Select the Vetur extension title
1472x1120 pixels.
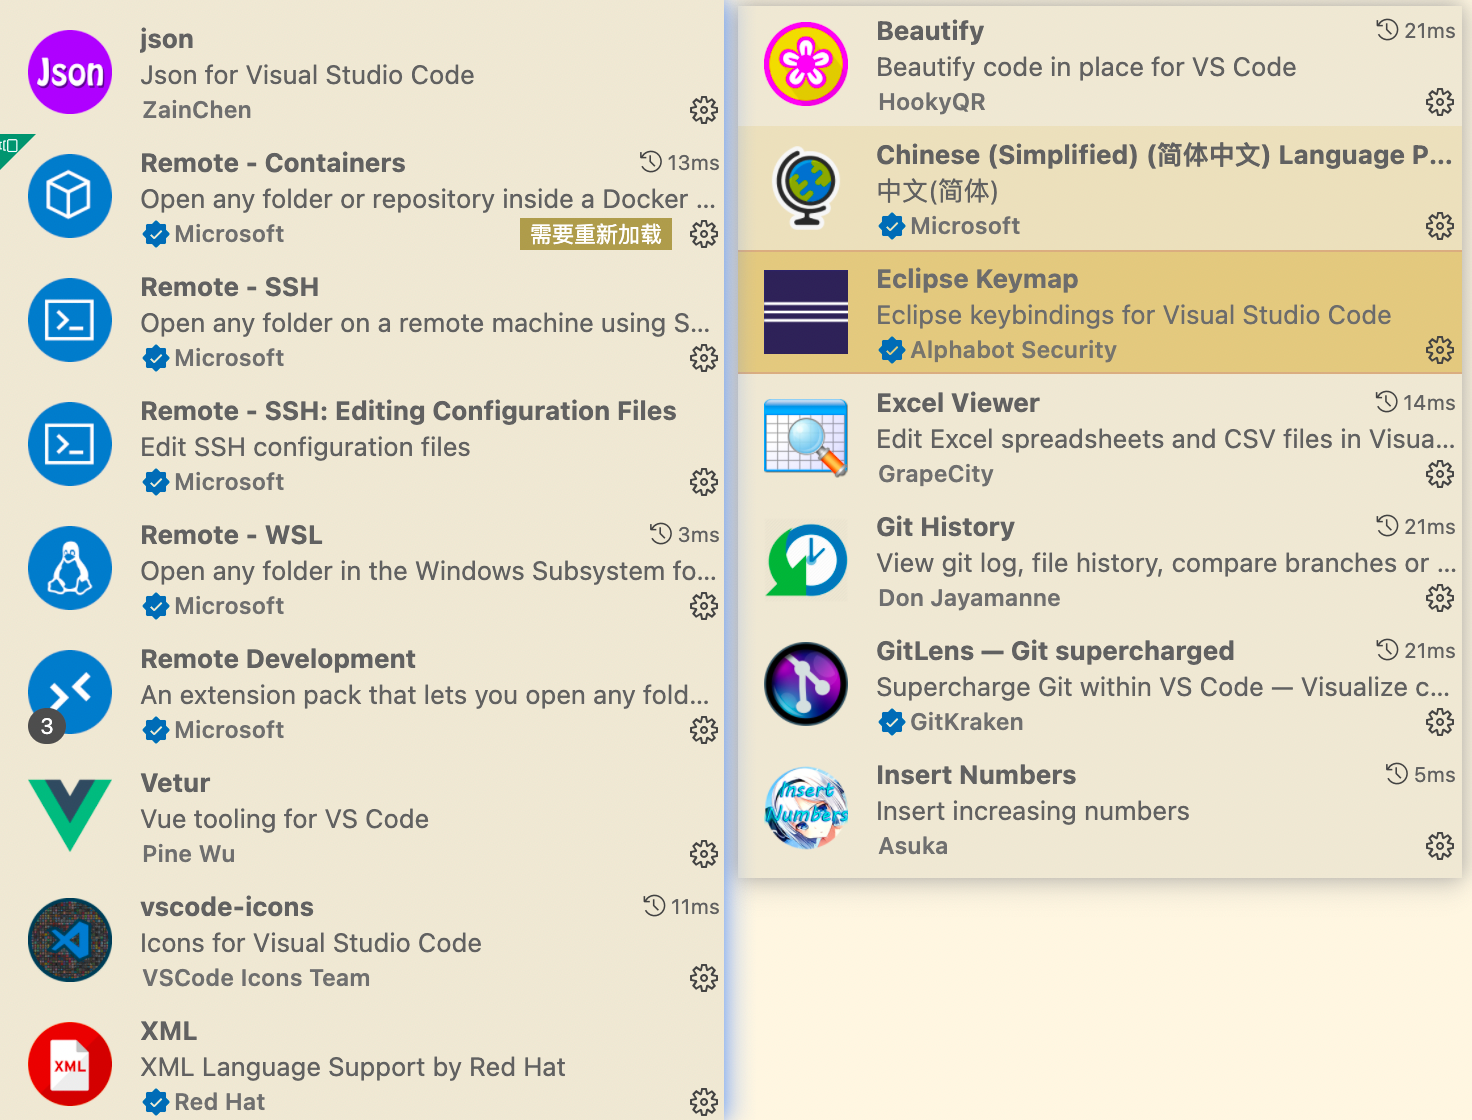pos(176,783)
